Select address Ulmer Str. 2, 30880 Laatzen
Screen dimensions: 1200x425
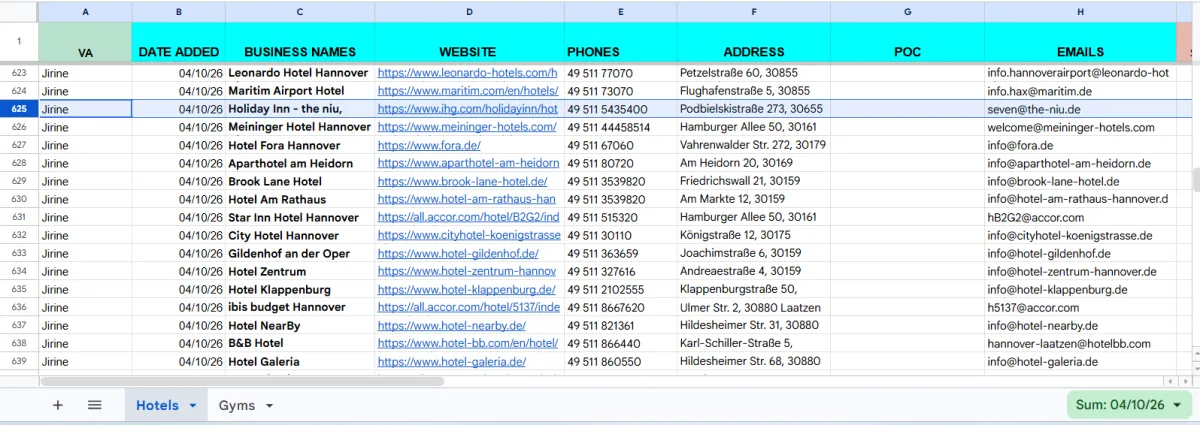[x=753, y=307]
